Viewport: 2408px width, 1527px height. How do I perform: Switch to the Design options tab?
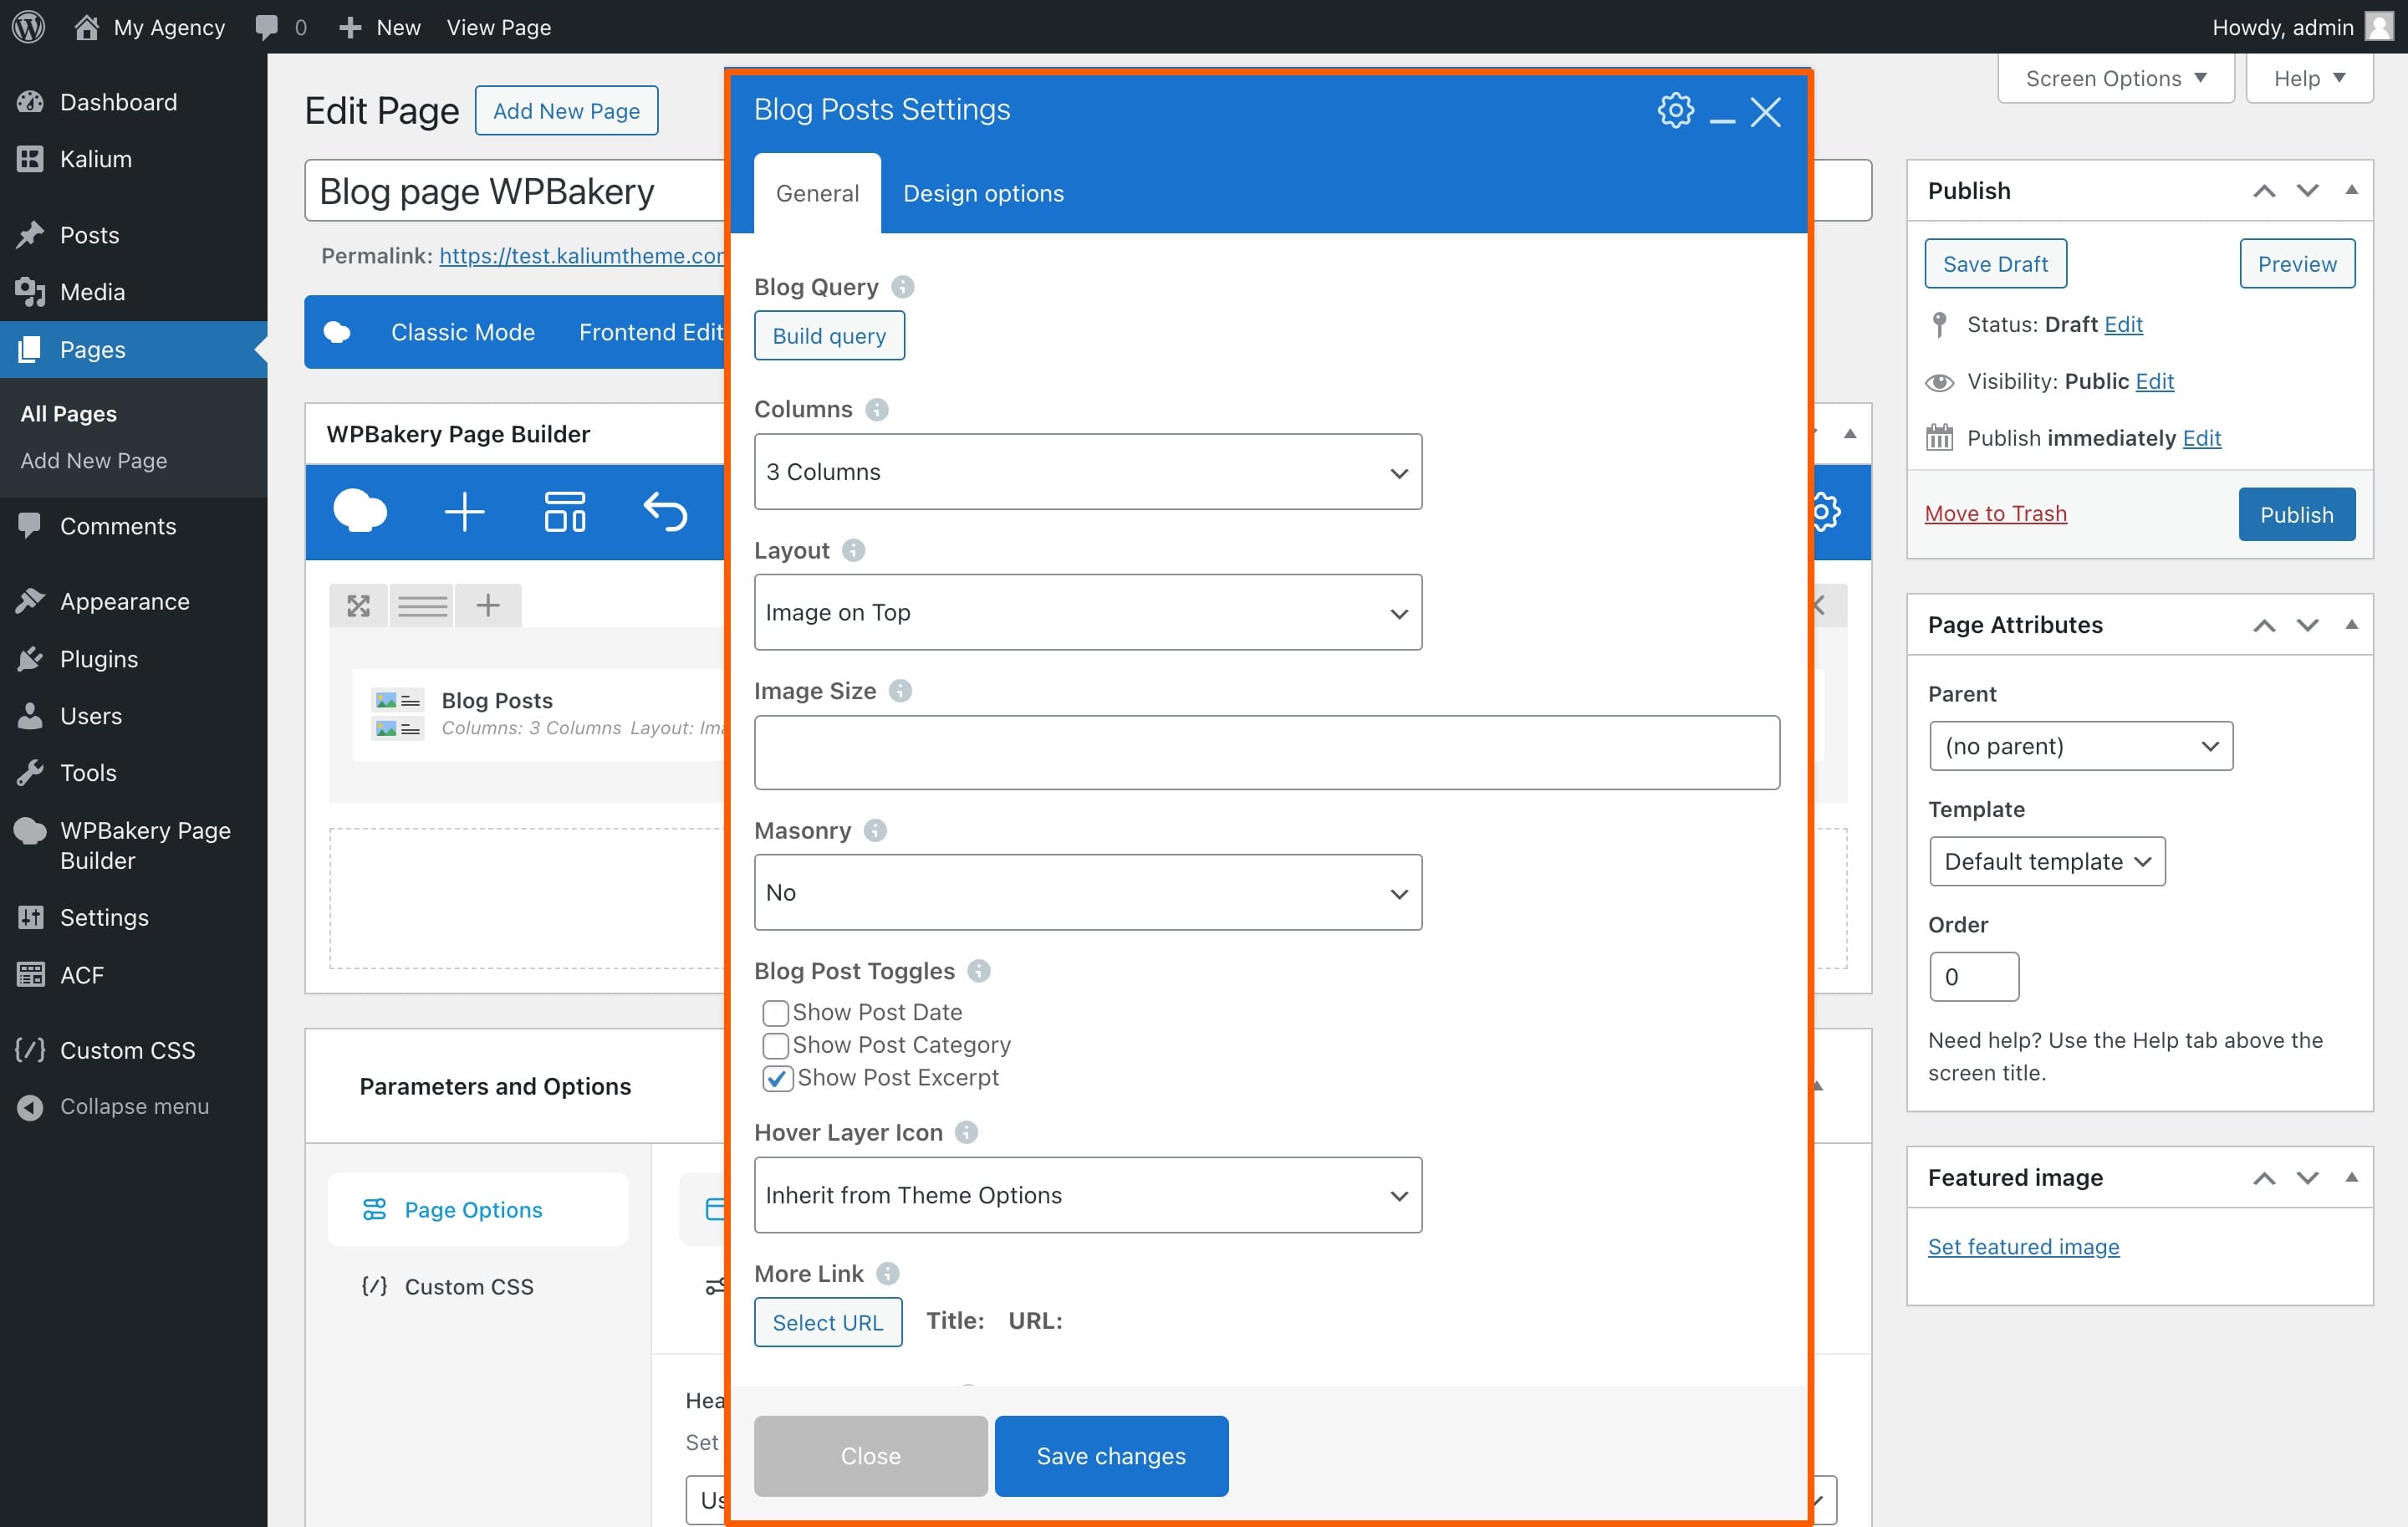click(x=983, y=193)
